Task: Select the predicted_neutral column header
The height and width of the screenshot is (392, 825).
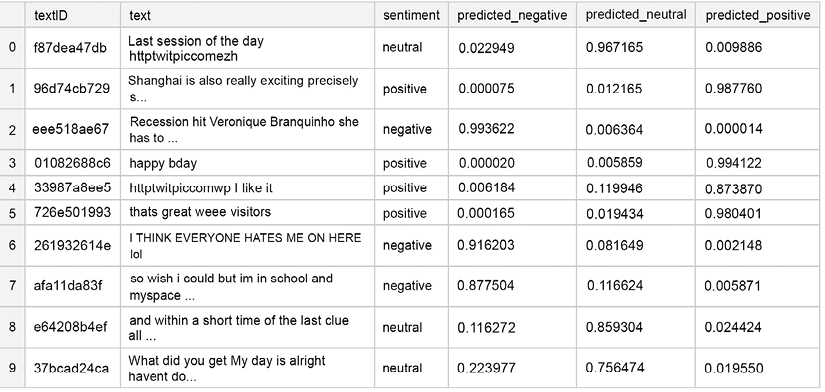Action: tap(636, 15)
